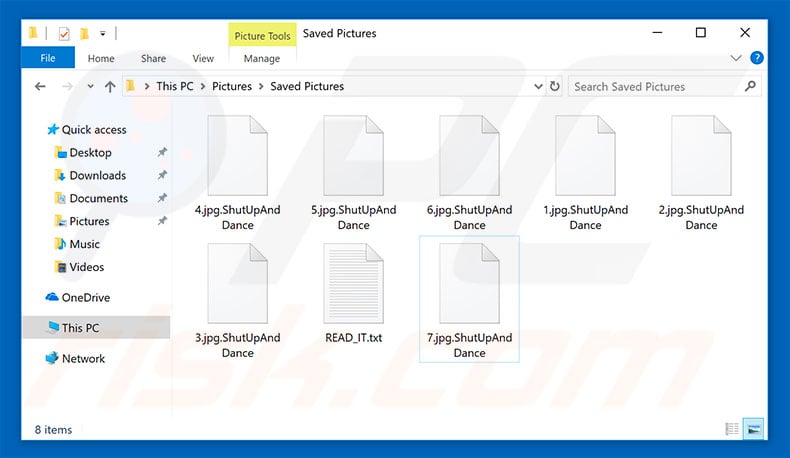Unpin Desktop from Quick access

(x=163, y=153)
